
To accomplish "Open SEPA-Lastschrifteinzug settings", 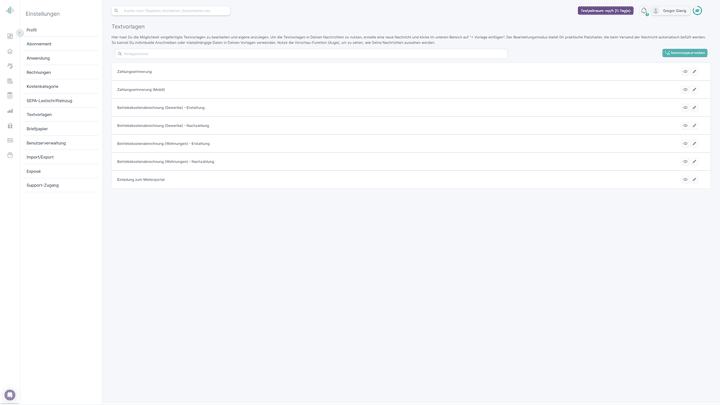I will 49,101.
